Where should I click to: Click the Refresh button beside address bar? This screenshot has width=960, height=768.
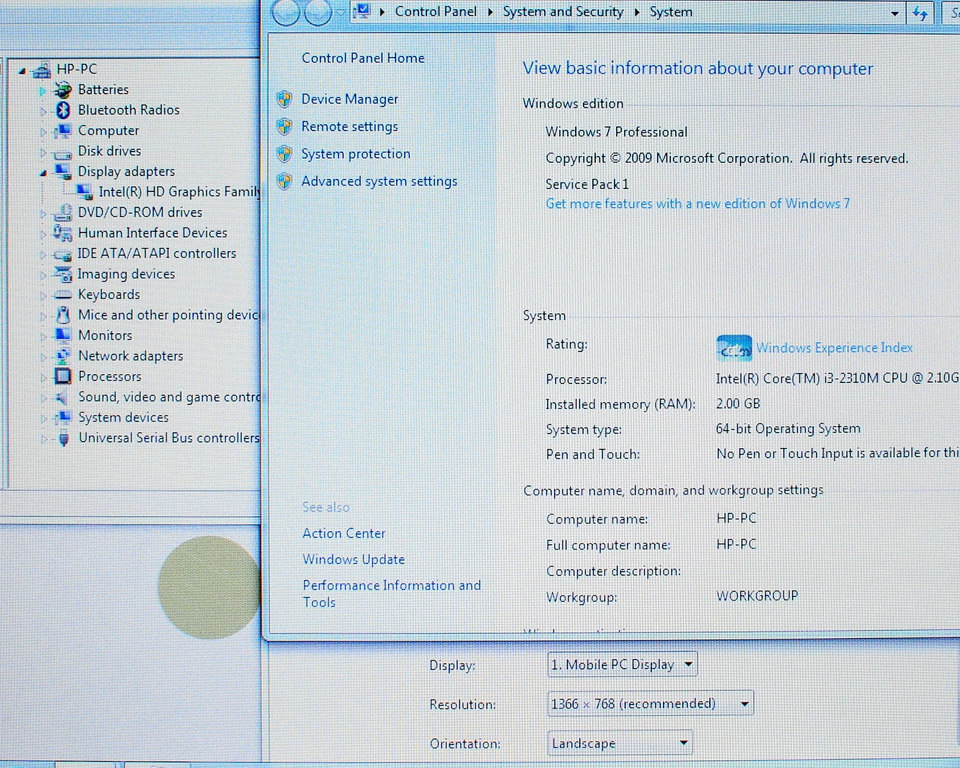pos(920,13)
